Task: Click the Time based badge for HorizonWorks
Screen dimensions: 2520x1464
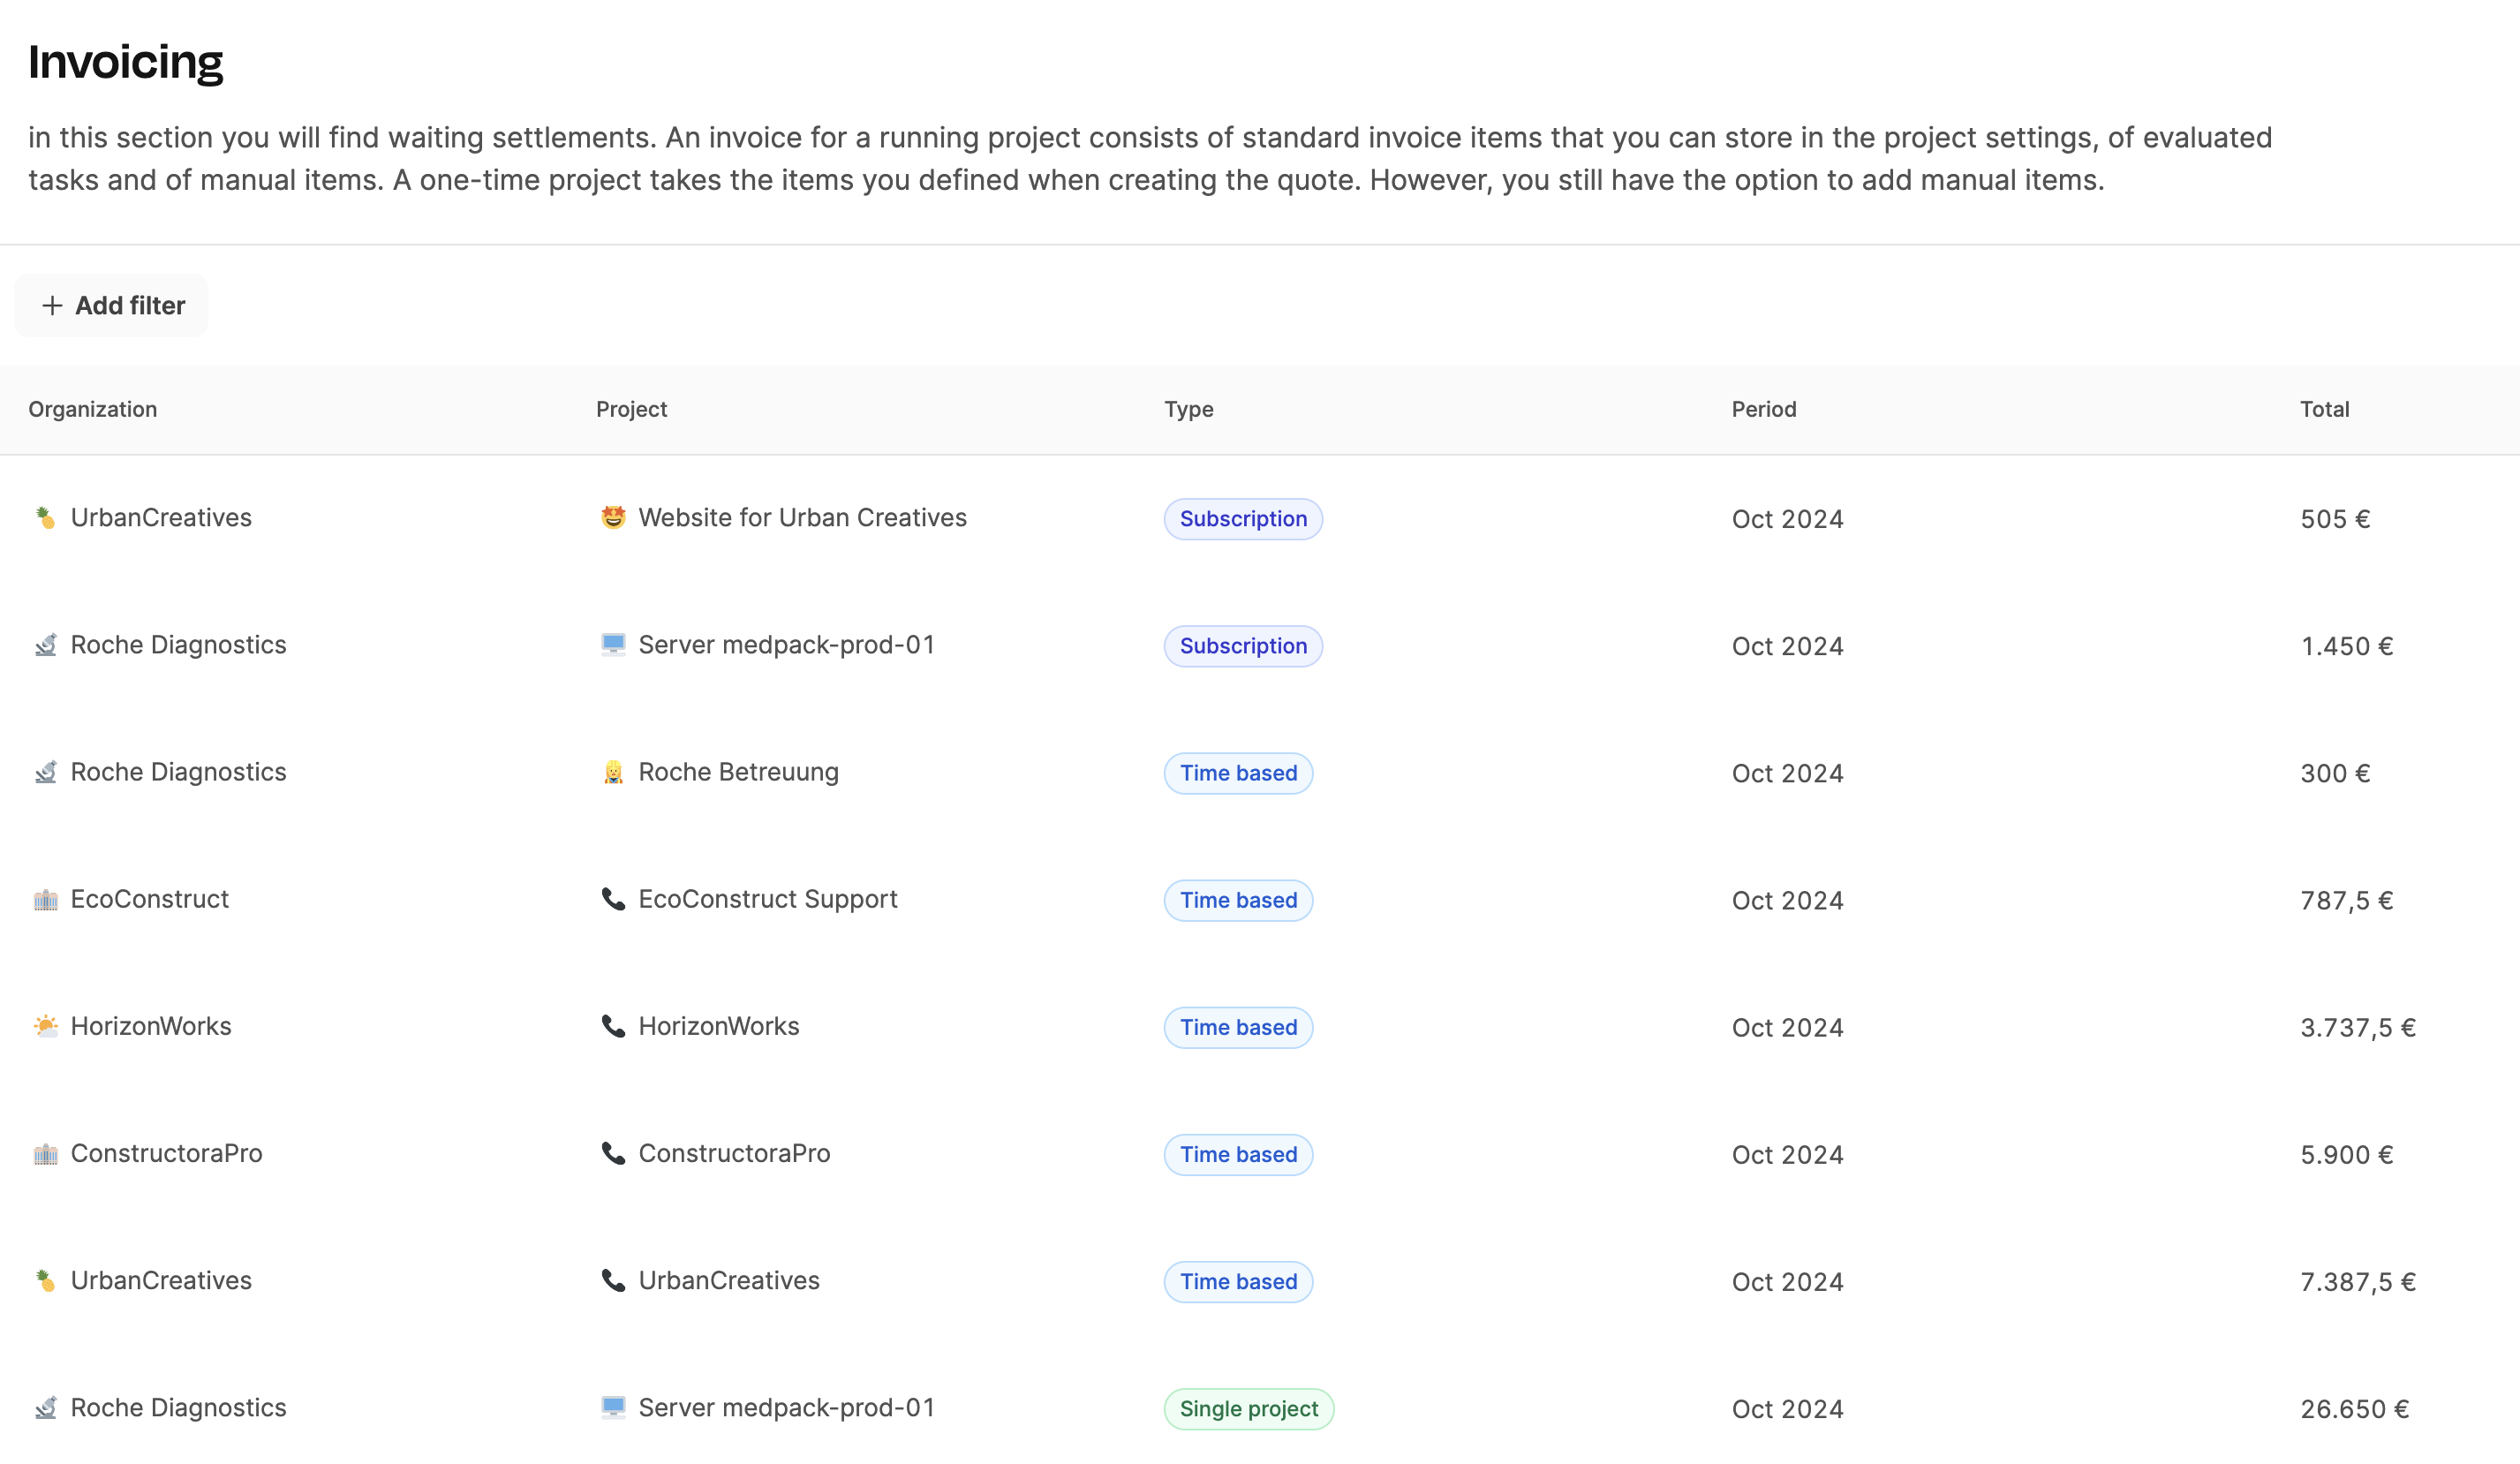Action: 1237,1027
